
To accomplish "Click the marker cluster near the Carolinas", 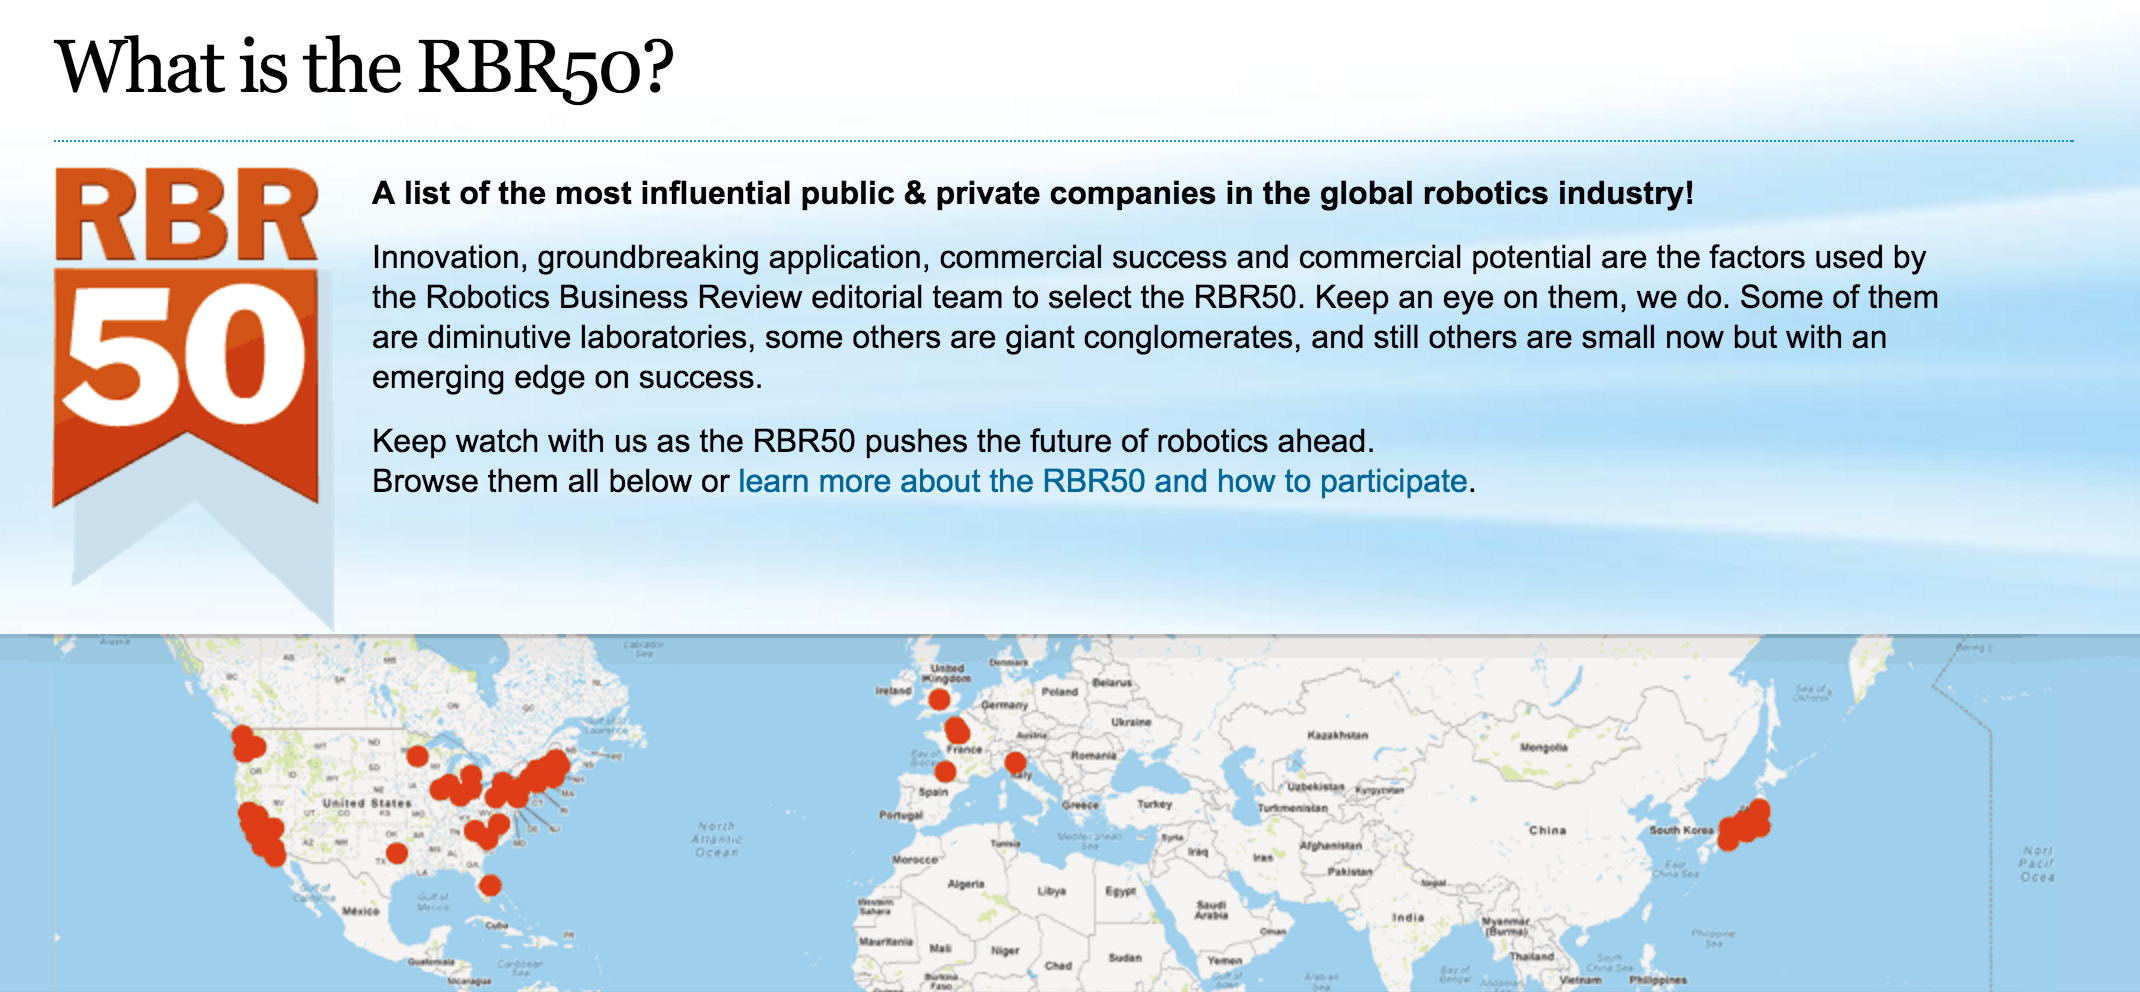I will 487,830.
